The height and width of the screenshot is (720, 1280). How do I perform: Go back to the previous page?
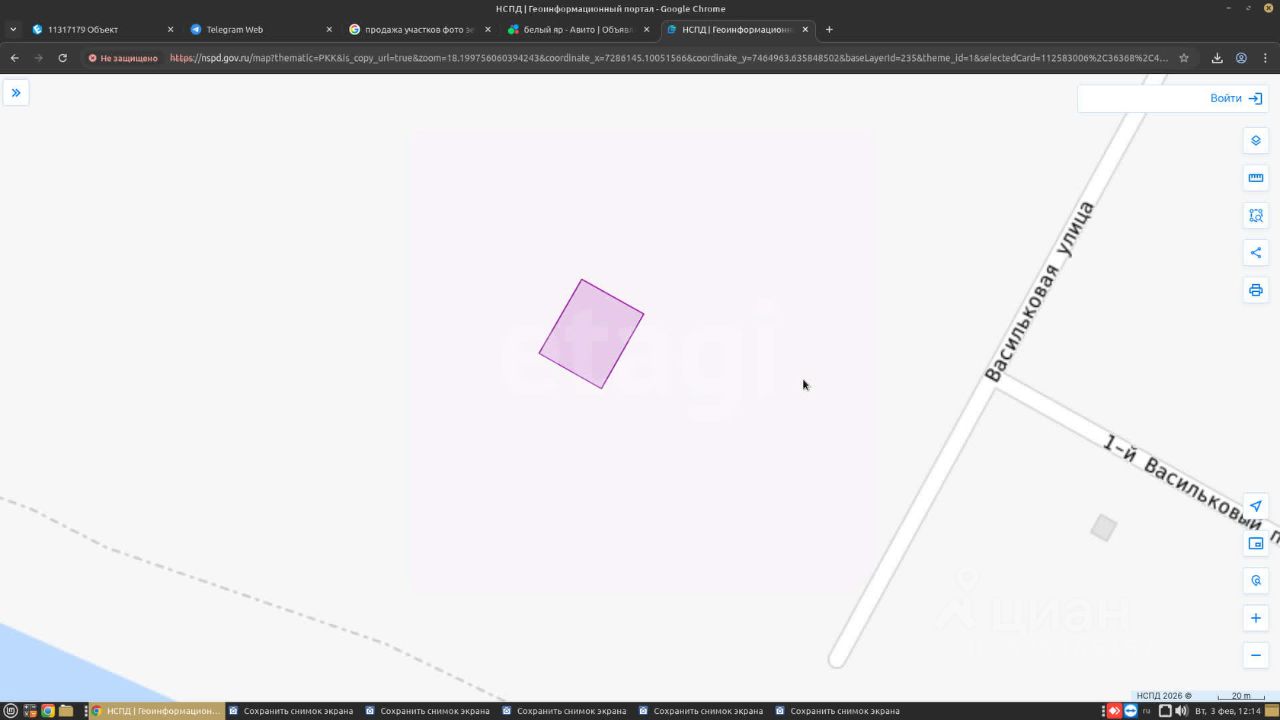pyautogui.click(x=15, y=58)
